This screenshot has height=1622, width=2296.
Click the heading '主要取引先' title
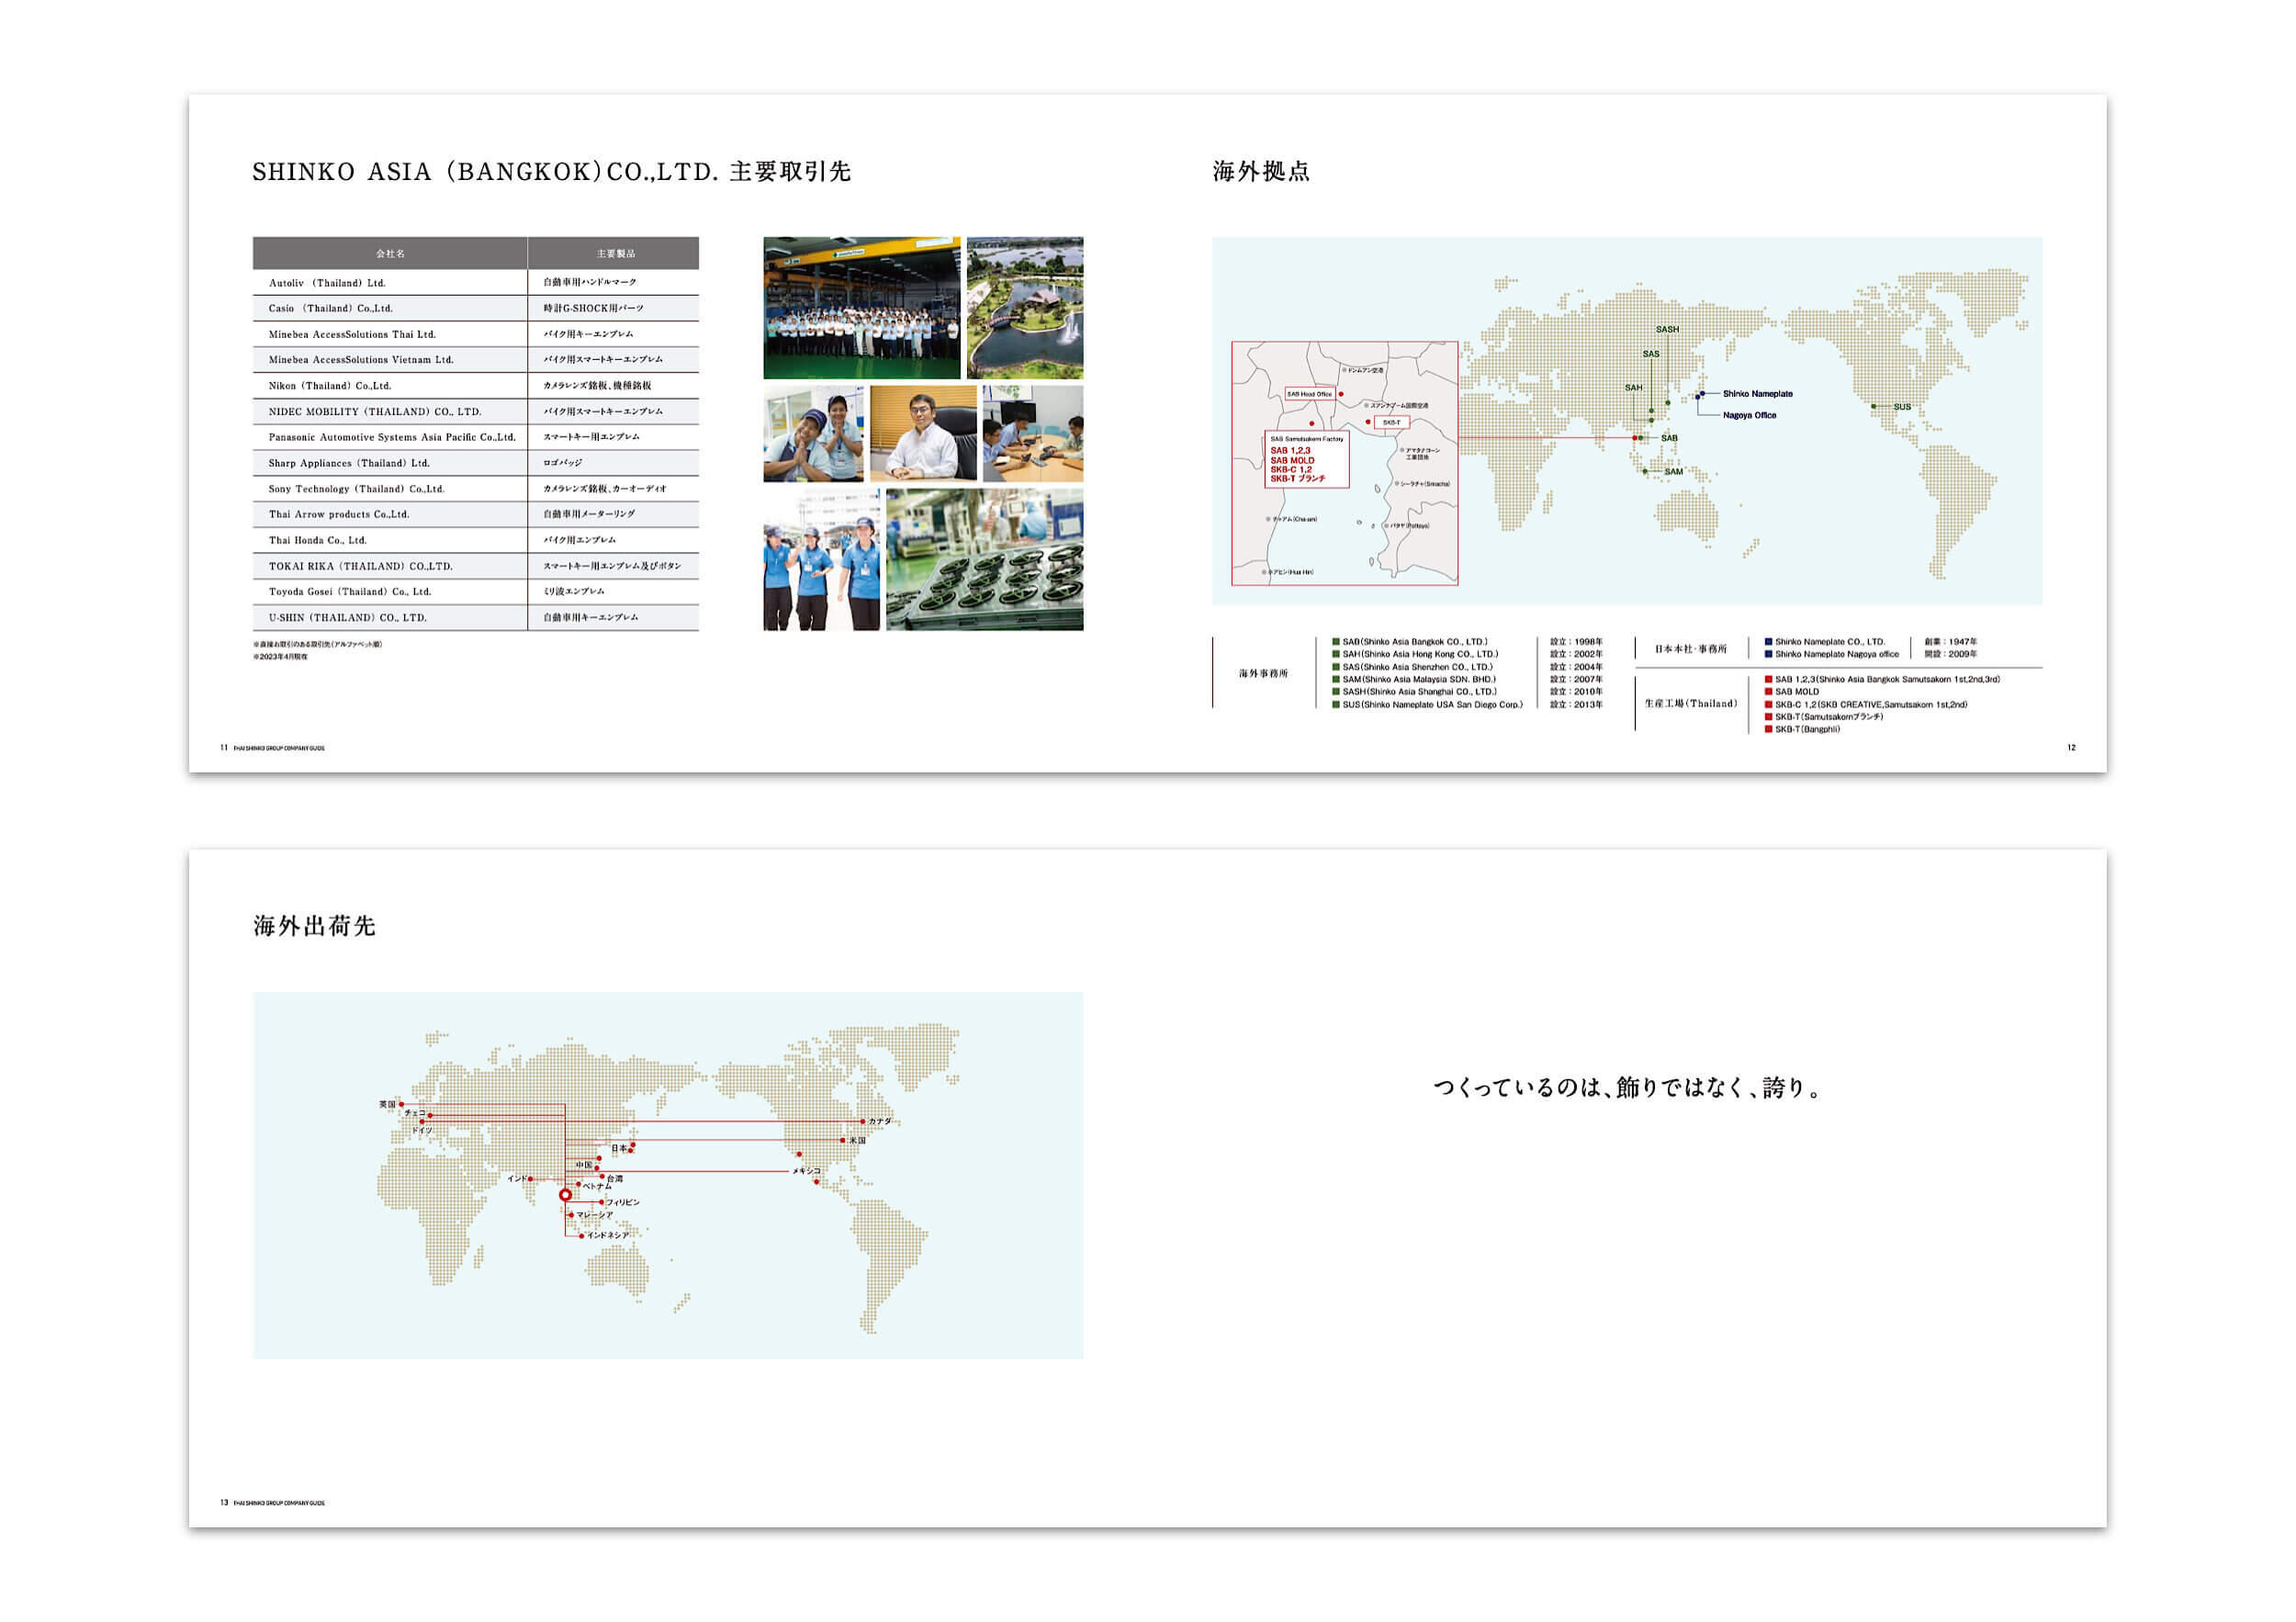click(x=790, y=172)
